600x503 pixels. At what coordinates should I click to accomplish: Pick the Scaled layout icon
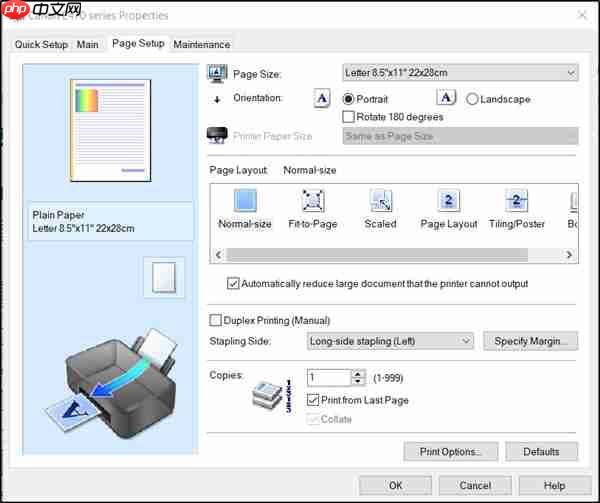(x=380, y=200)
